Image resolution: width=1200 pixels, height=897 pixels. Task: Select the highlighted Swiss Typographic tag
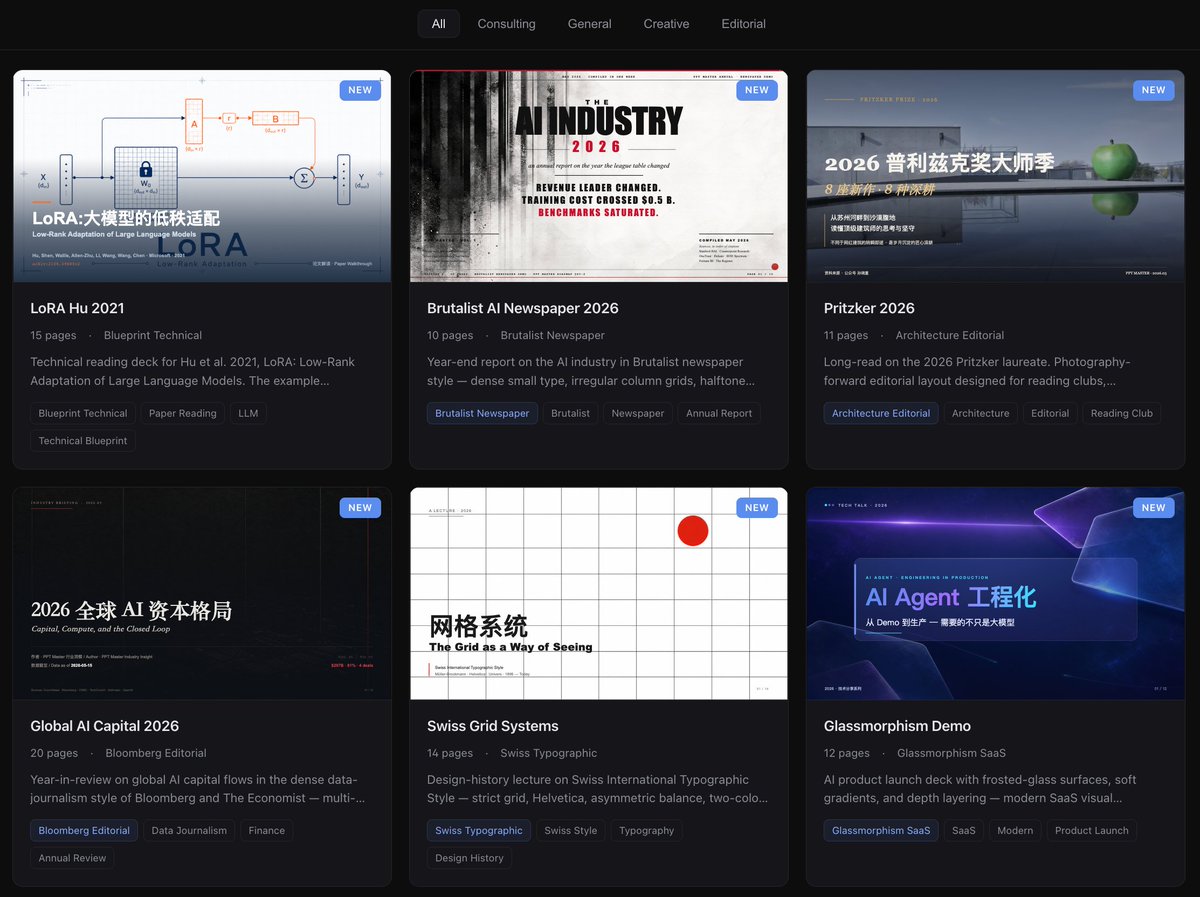coord(479,830)
